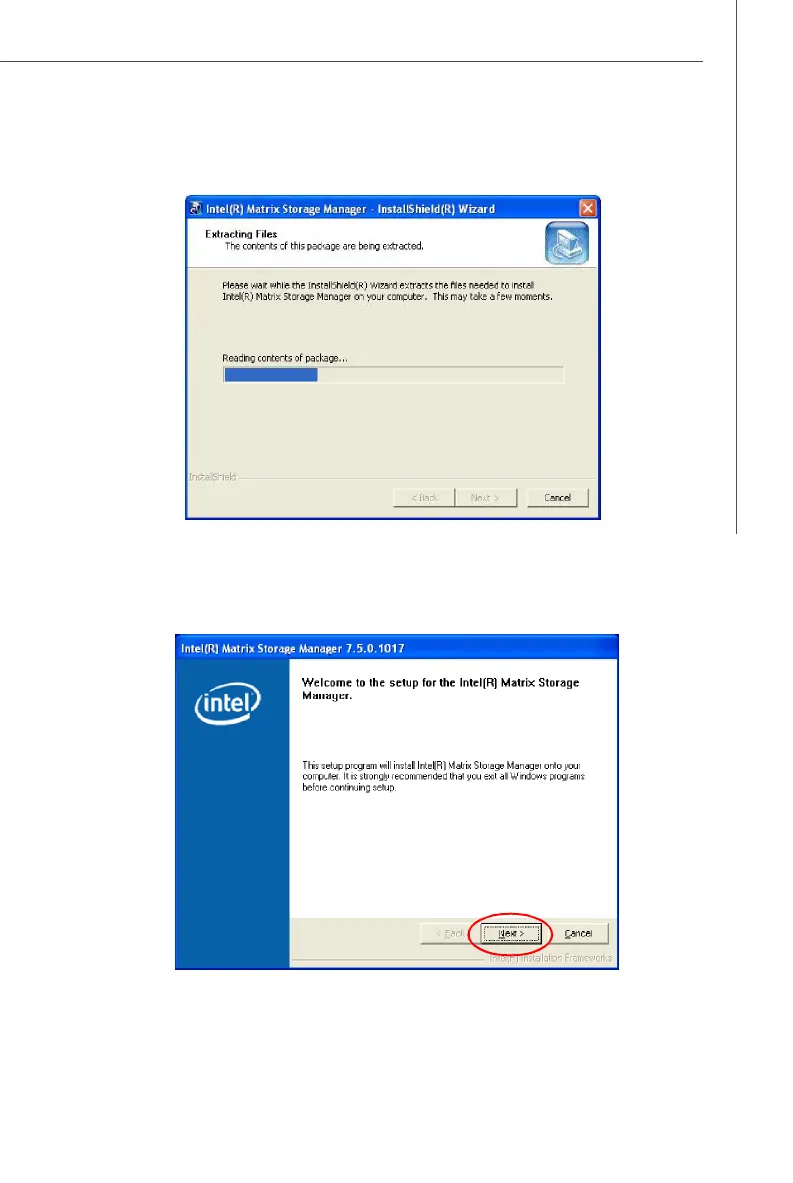Screen dimensions: 793x1183
Task: Click Next in Intel Matrix Storage setup
Action: [x=512, y=934]
